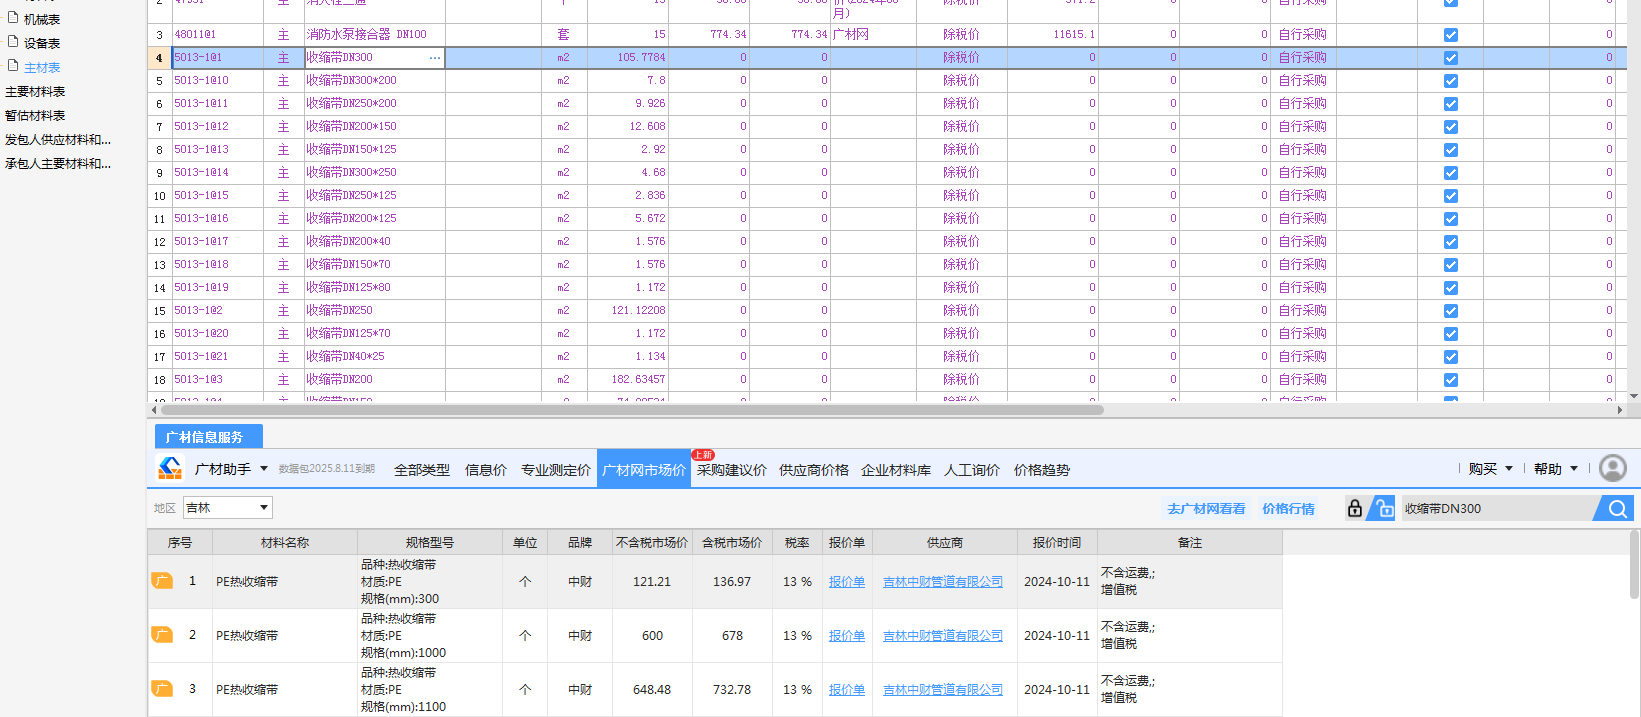The width and height of the screenshot is (1641, 717).
Task: Click the blue open-lock icon
Action: pos(1382,508)
